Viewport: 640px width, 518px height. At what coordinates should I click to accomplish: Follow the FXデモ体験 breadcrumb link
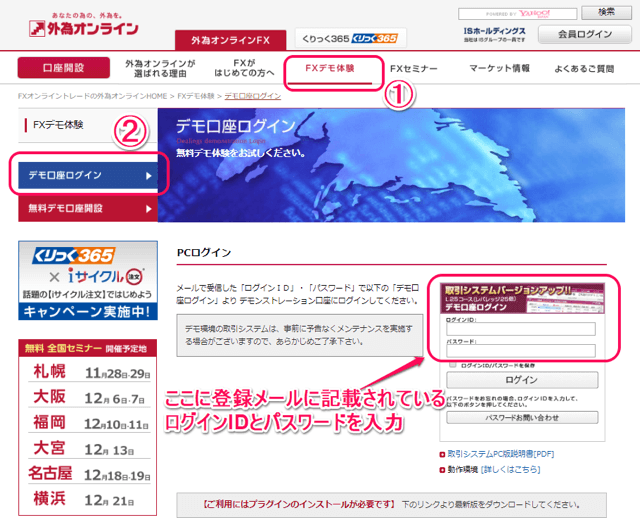coord(196,96)
